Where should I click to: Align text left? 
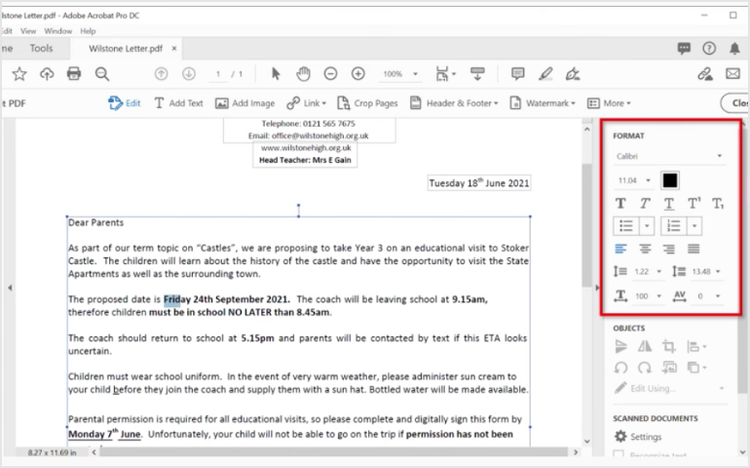[620, 249]
